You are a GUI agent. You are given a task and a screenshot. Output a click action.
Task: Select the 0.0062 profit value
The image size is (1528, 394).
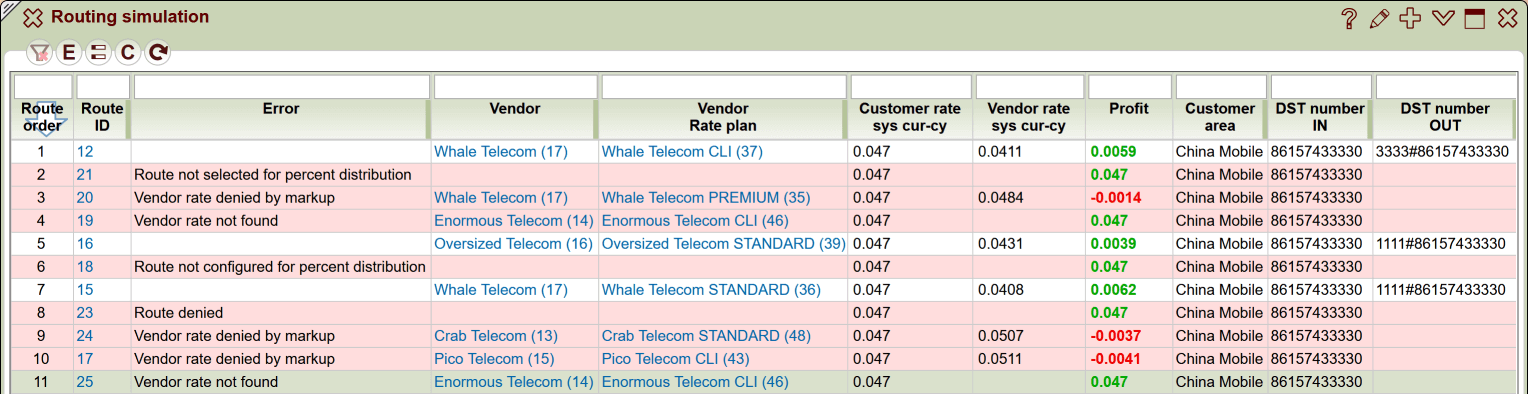(x=1113, y=289)
